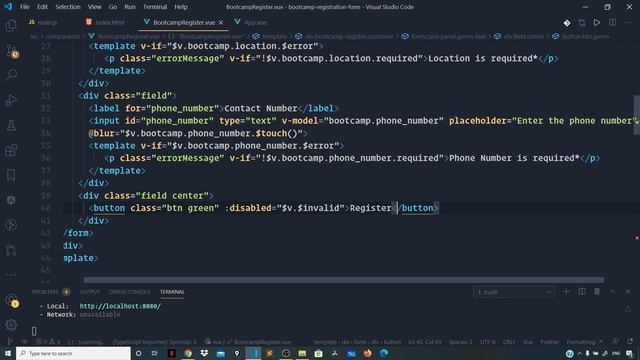The height and width of the screenshot is (360, 640).
Task: Open the Run menu
Action: pos(130,7)
